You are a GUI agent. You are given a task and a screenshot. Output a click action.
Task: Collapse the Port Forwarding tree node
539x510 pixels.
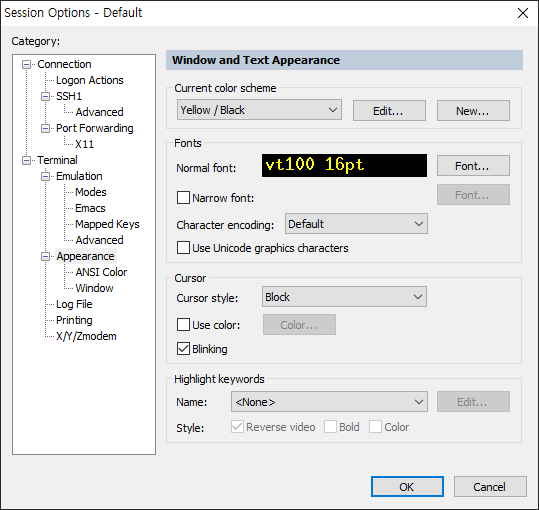[45, 128]
